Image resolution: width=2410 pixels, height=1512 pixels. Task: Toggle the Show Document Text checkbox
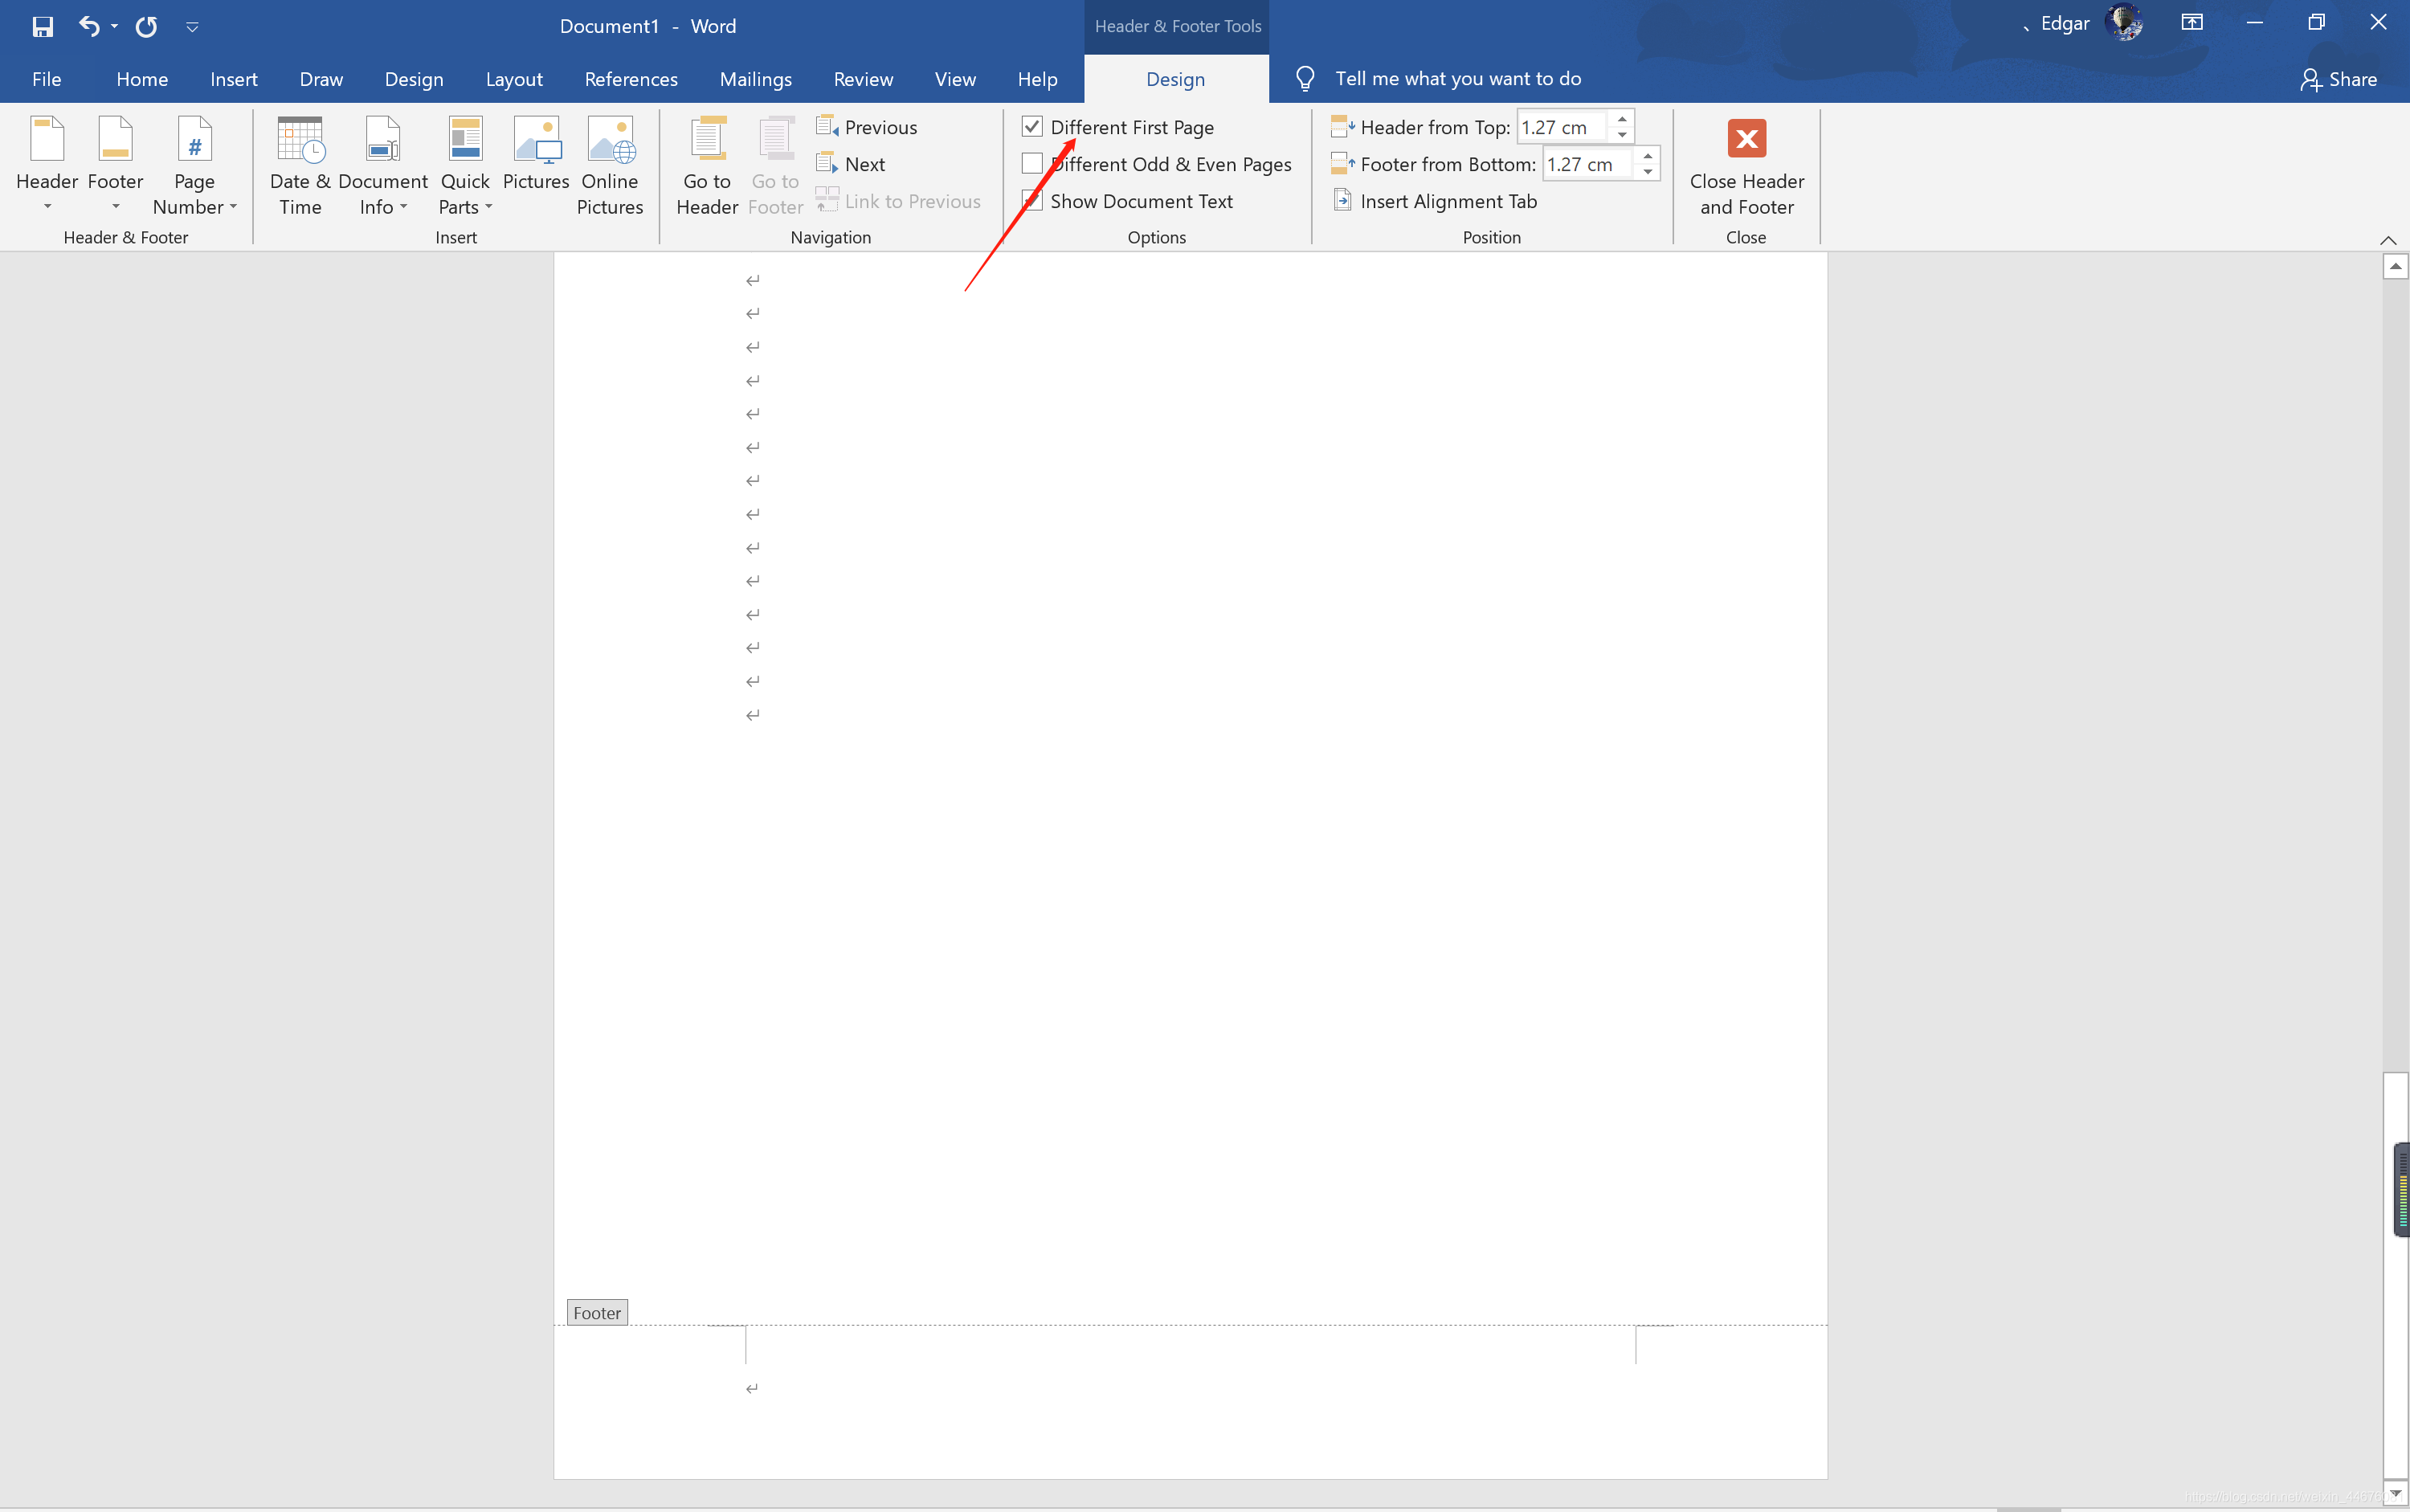coord(1032,201)
